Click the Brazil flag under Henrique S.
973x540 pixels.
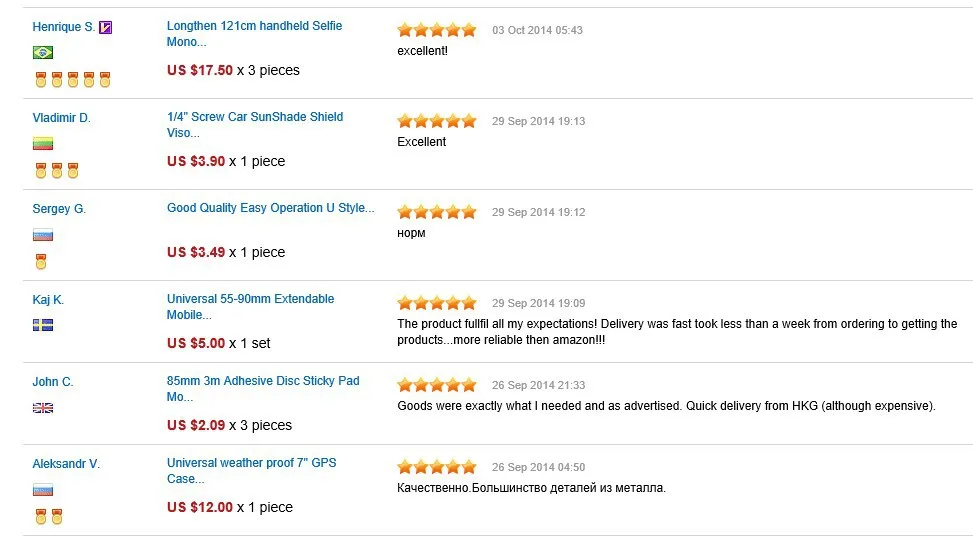43,53
